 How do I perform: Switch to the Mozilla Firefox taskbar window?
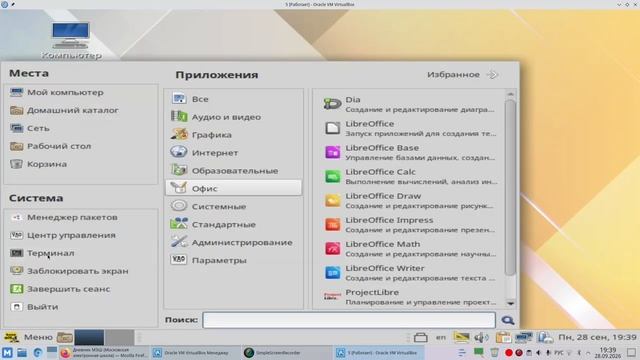coord(104,353)
